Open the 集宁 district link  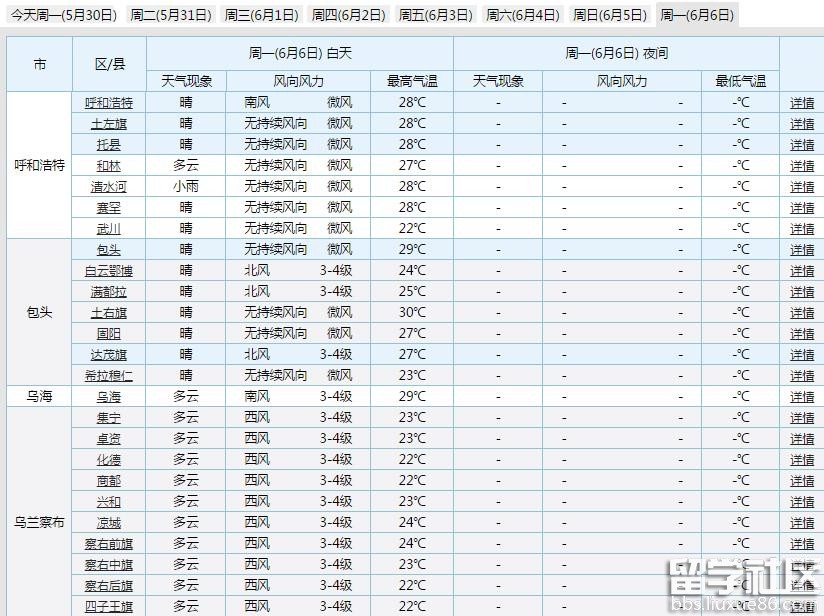[x=109, y=418]
